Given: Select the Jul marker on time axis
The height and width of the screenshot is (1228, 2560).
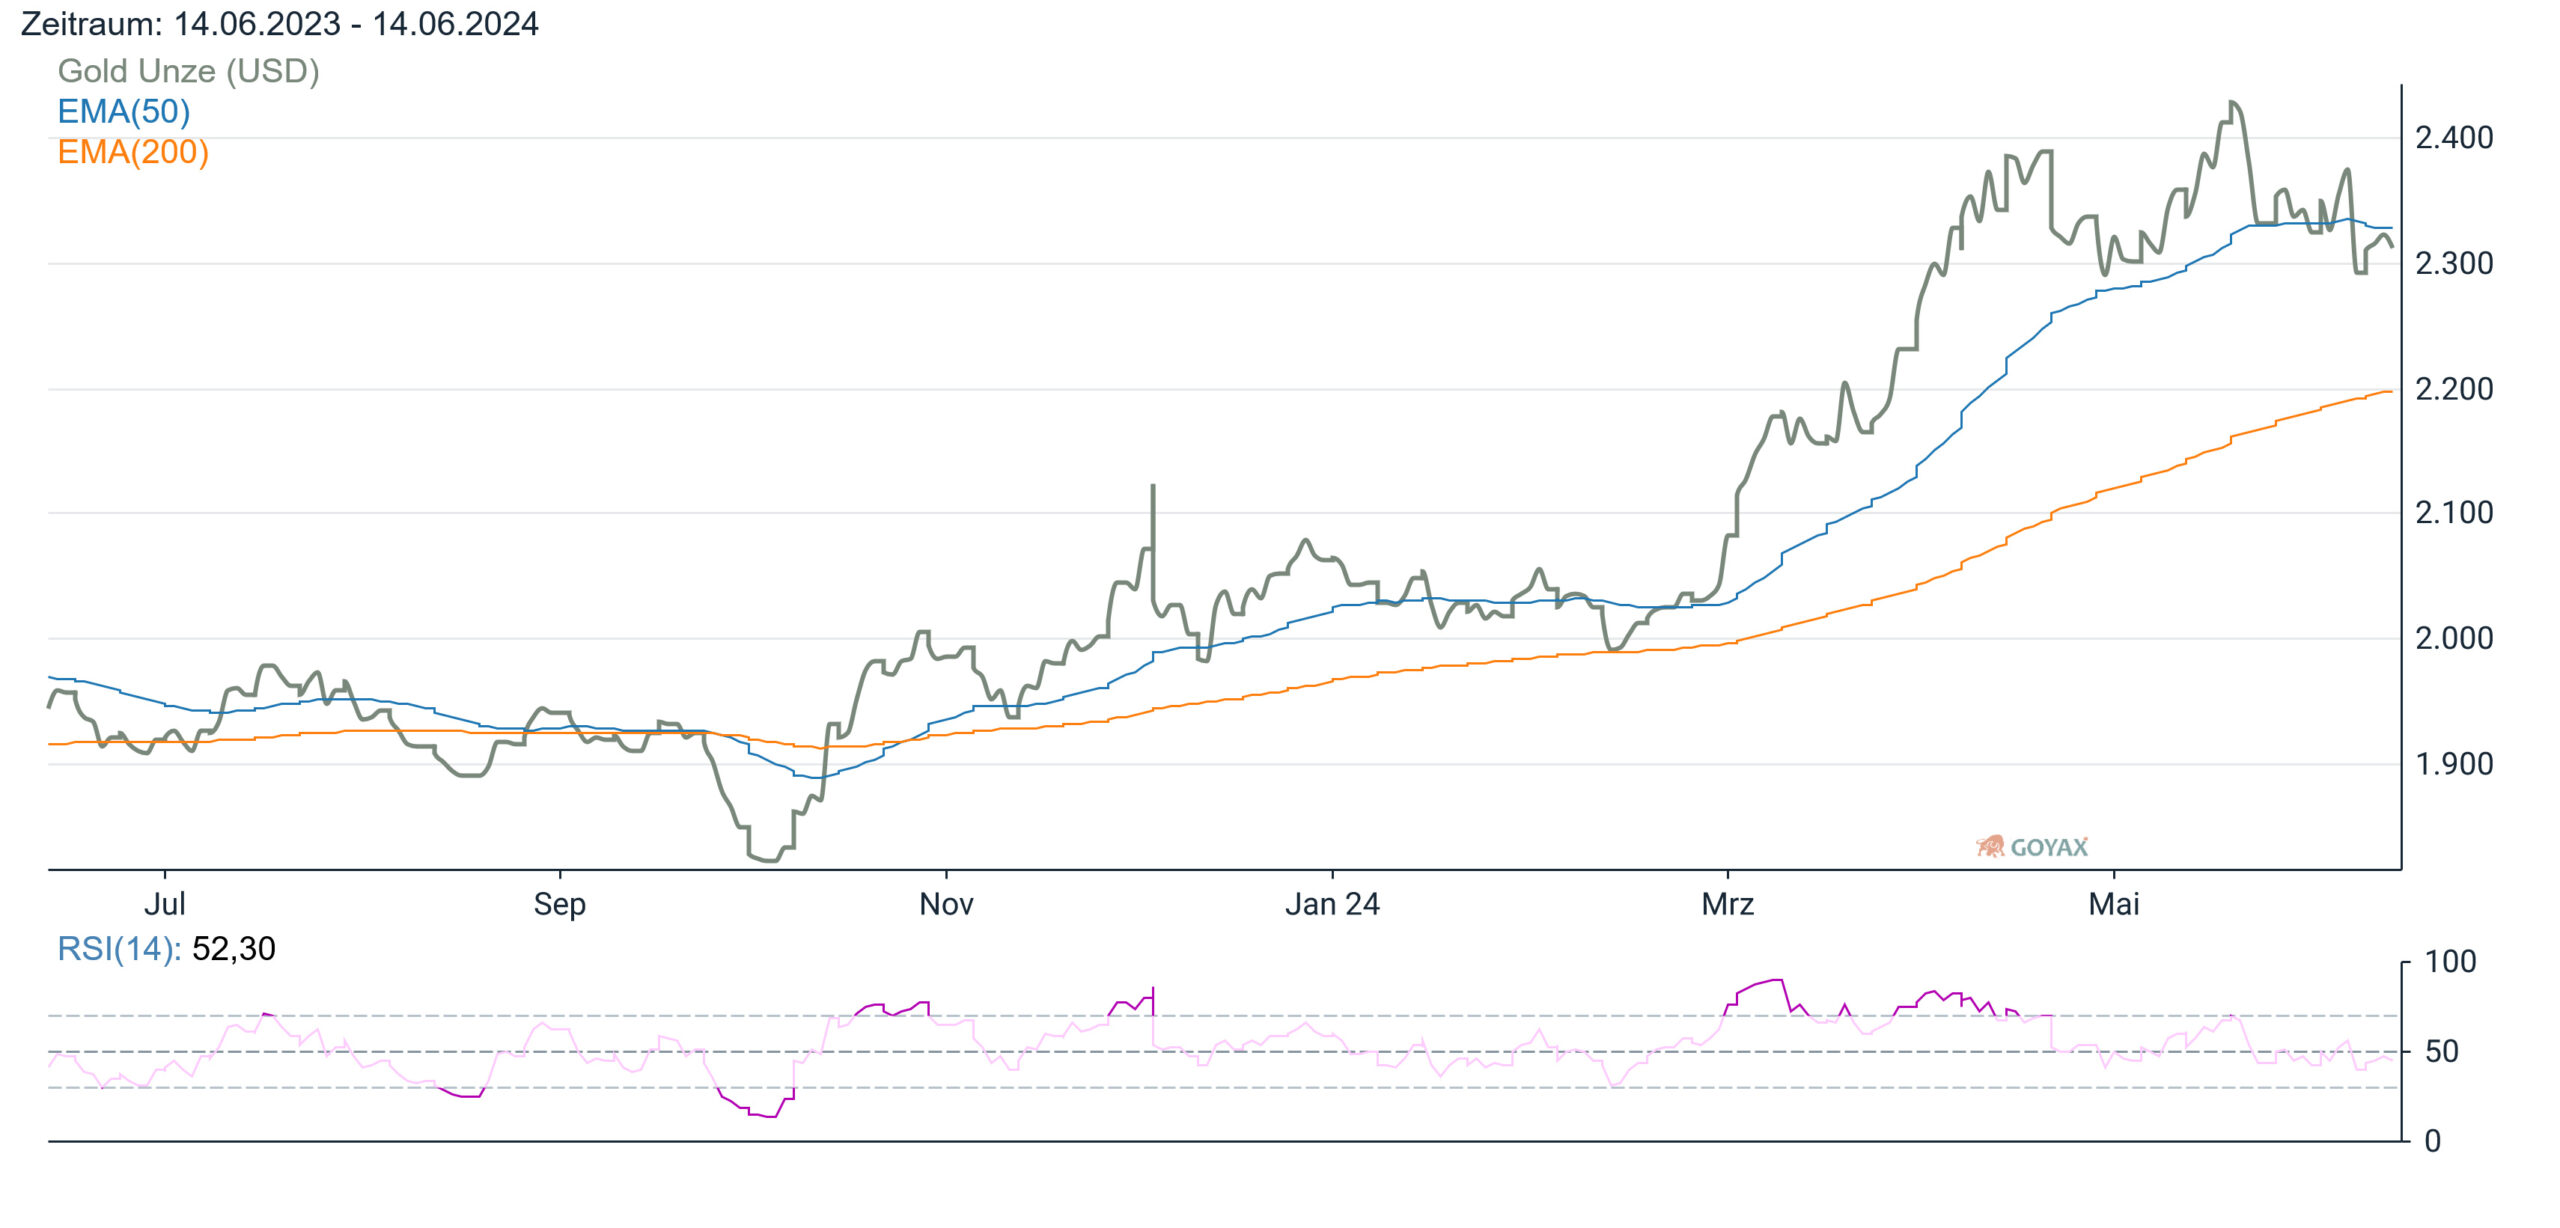Looking at the screenshot, I should [x=165, y=904].
